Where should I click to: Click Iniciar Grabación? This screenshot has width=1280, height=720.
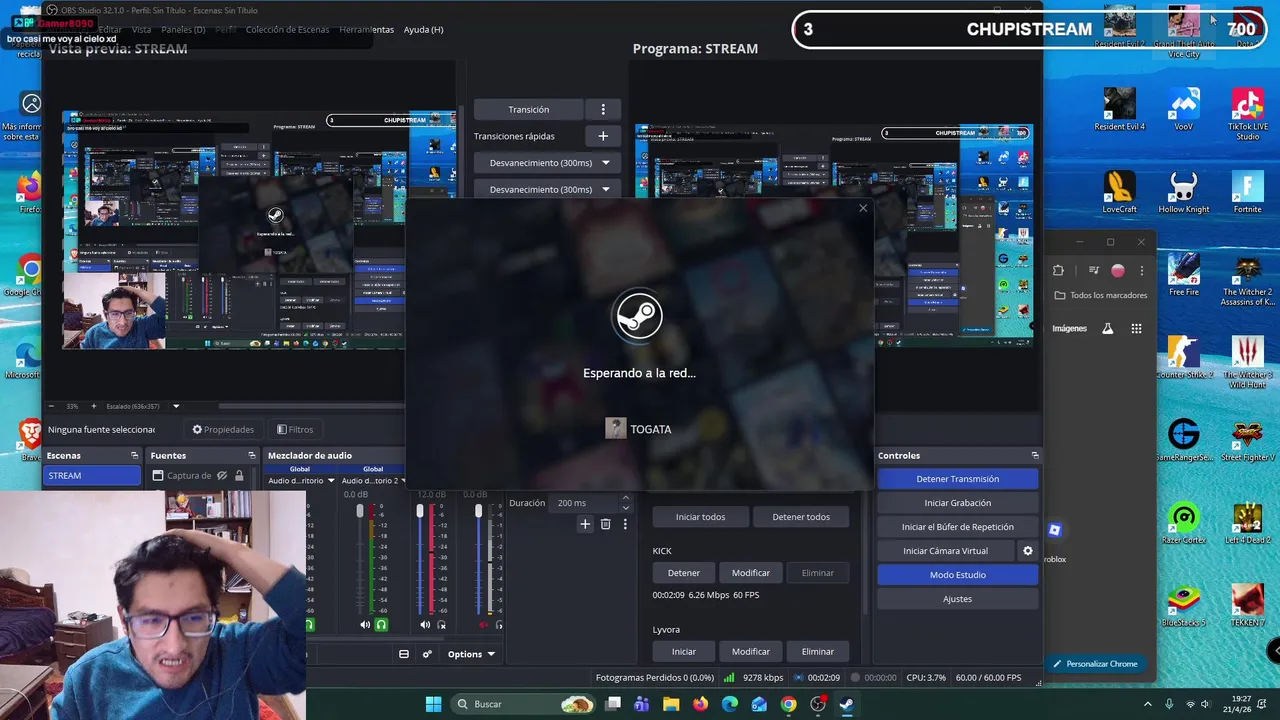tap(958, 503)
